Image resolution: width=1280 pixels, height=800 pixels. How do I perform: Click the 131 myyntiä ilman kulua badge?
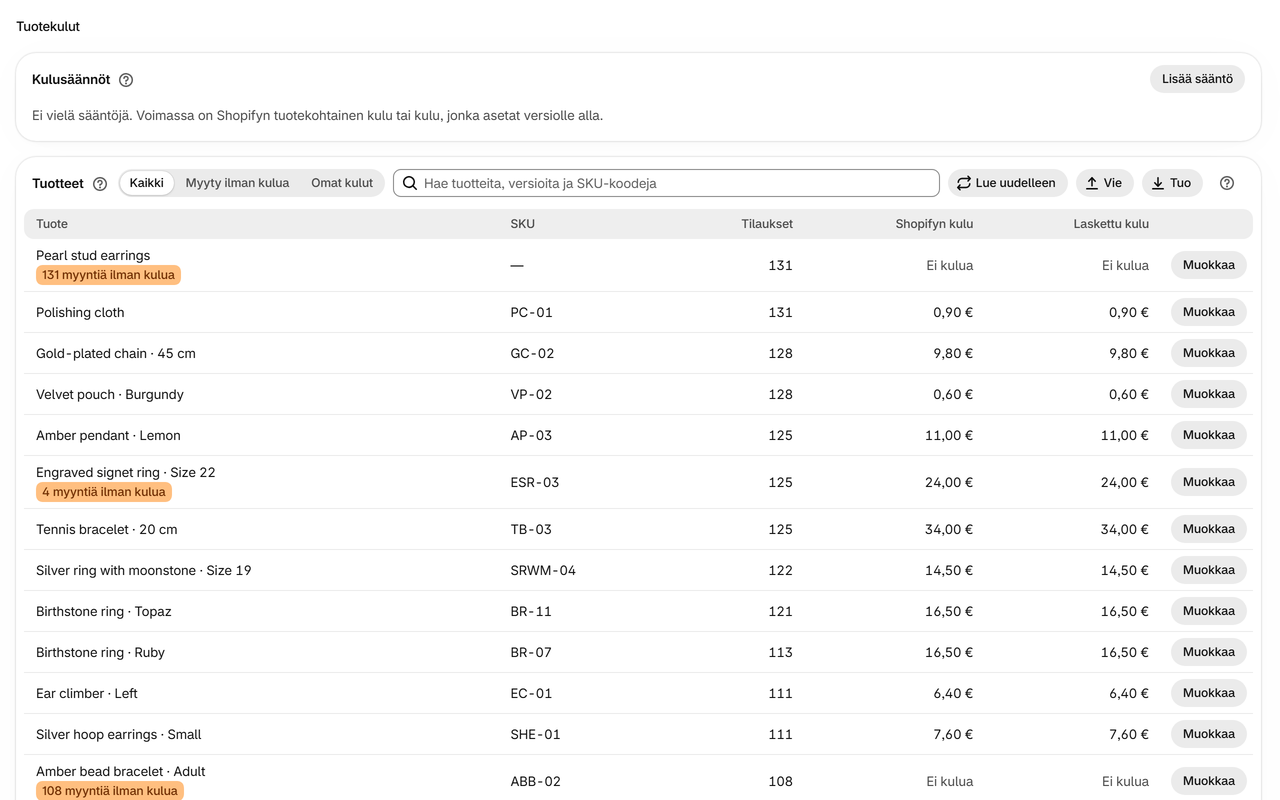pos(108,275)
